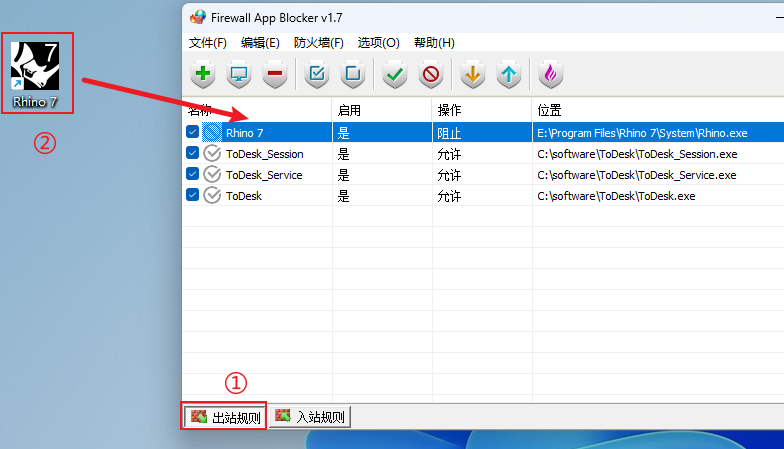
Task: Uncheck the Rhino 7 rule checkbox
Action: pos(192,132)
